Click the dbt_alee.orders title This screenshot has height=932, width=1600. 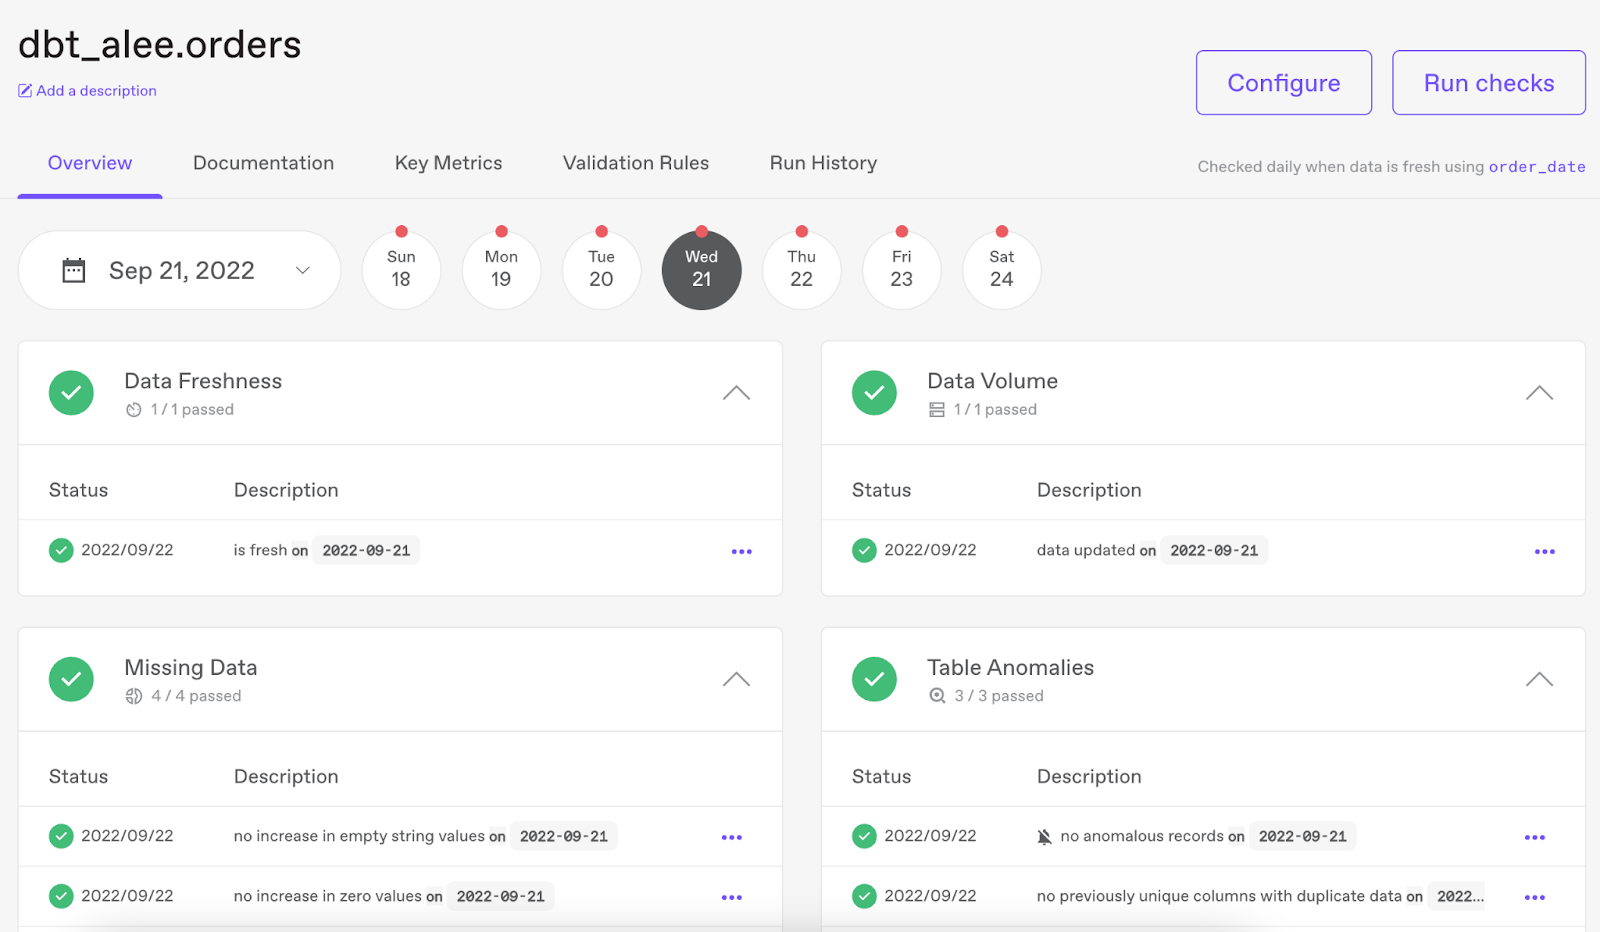pyautogui.click(x=160, y=45)
